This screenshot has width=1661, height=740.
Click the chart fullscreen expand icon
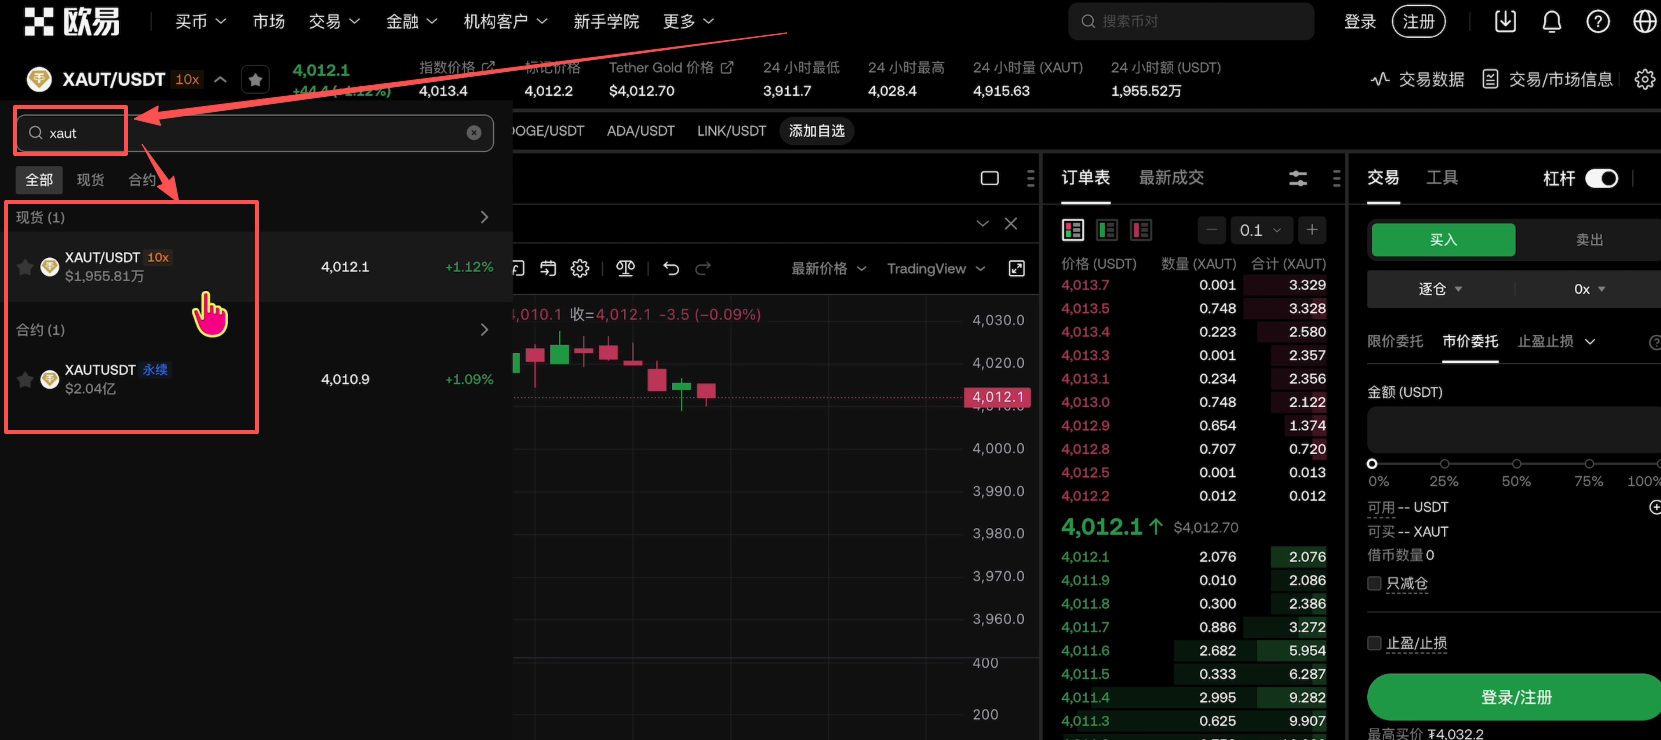[x=1016, y=268]
